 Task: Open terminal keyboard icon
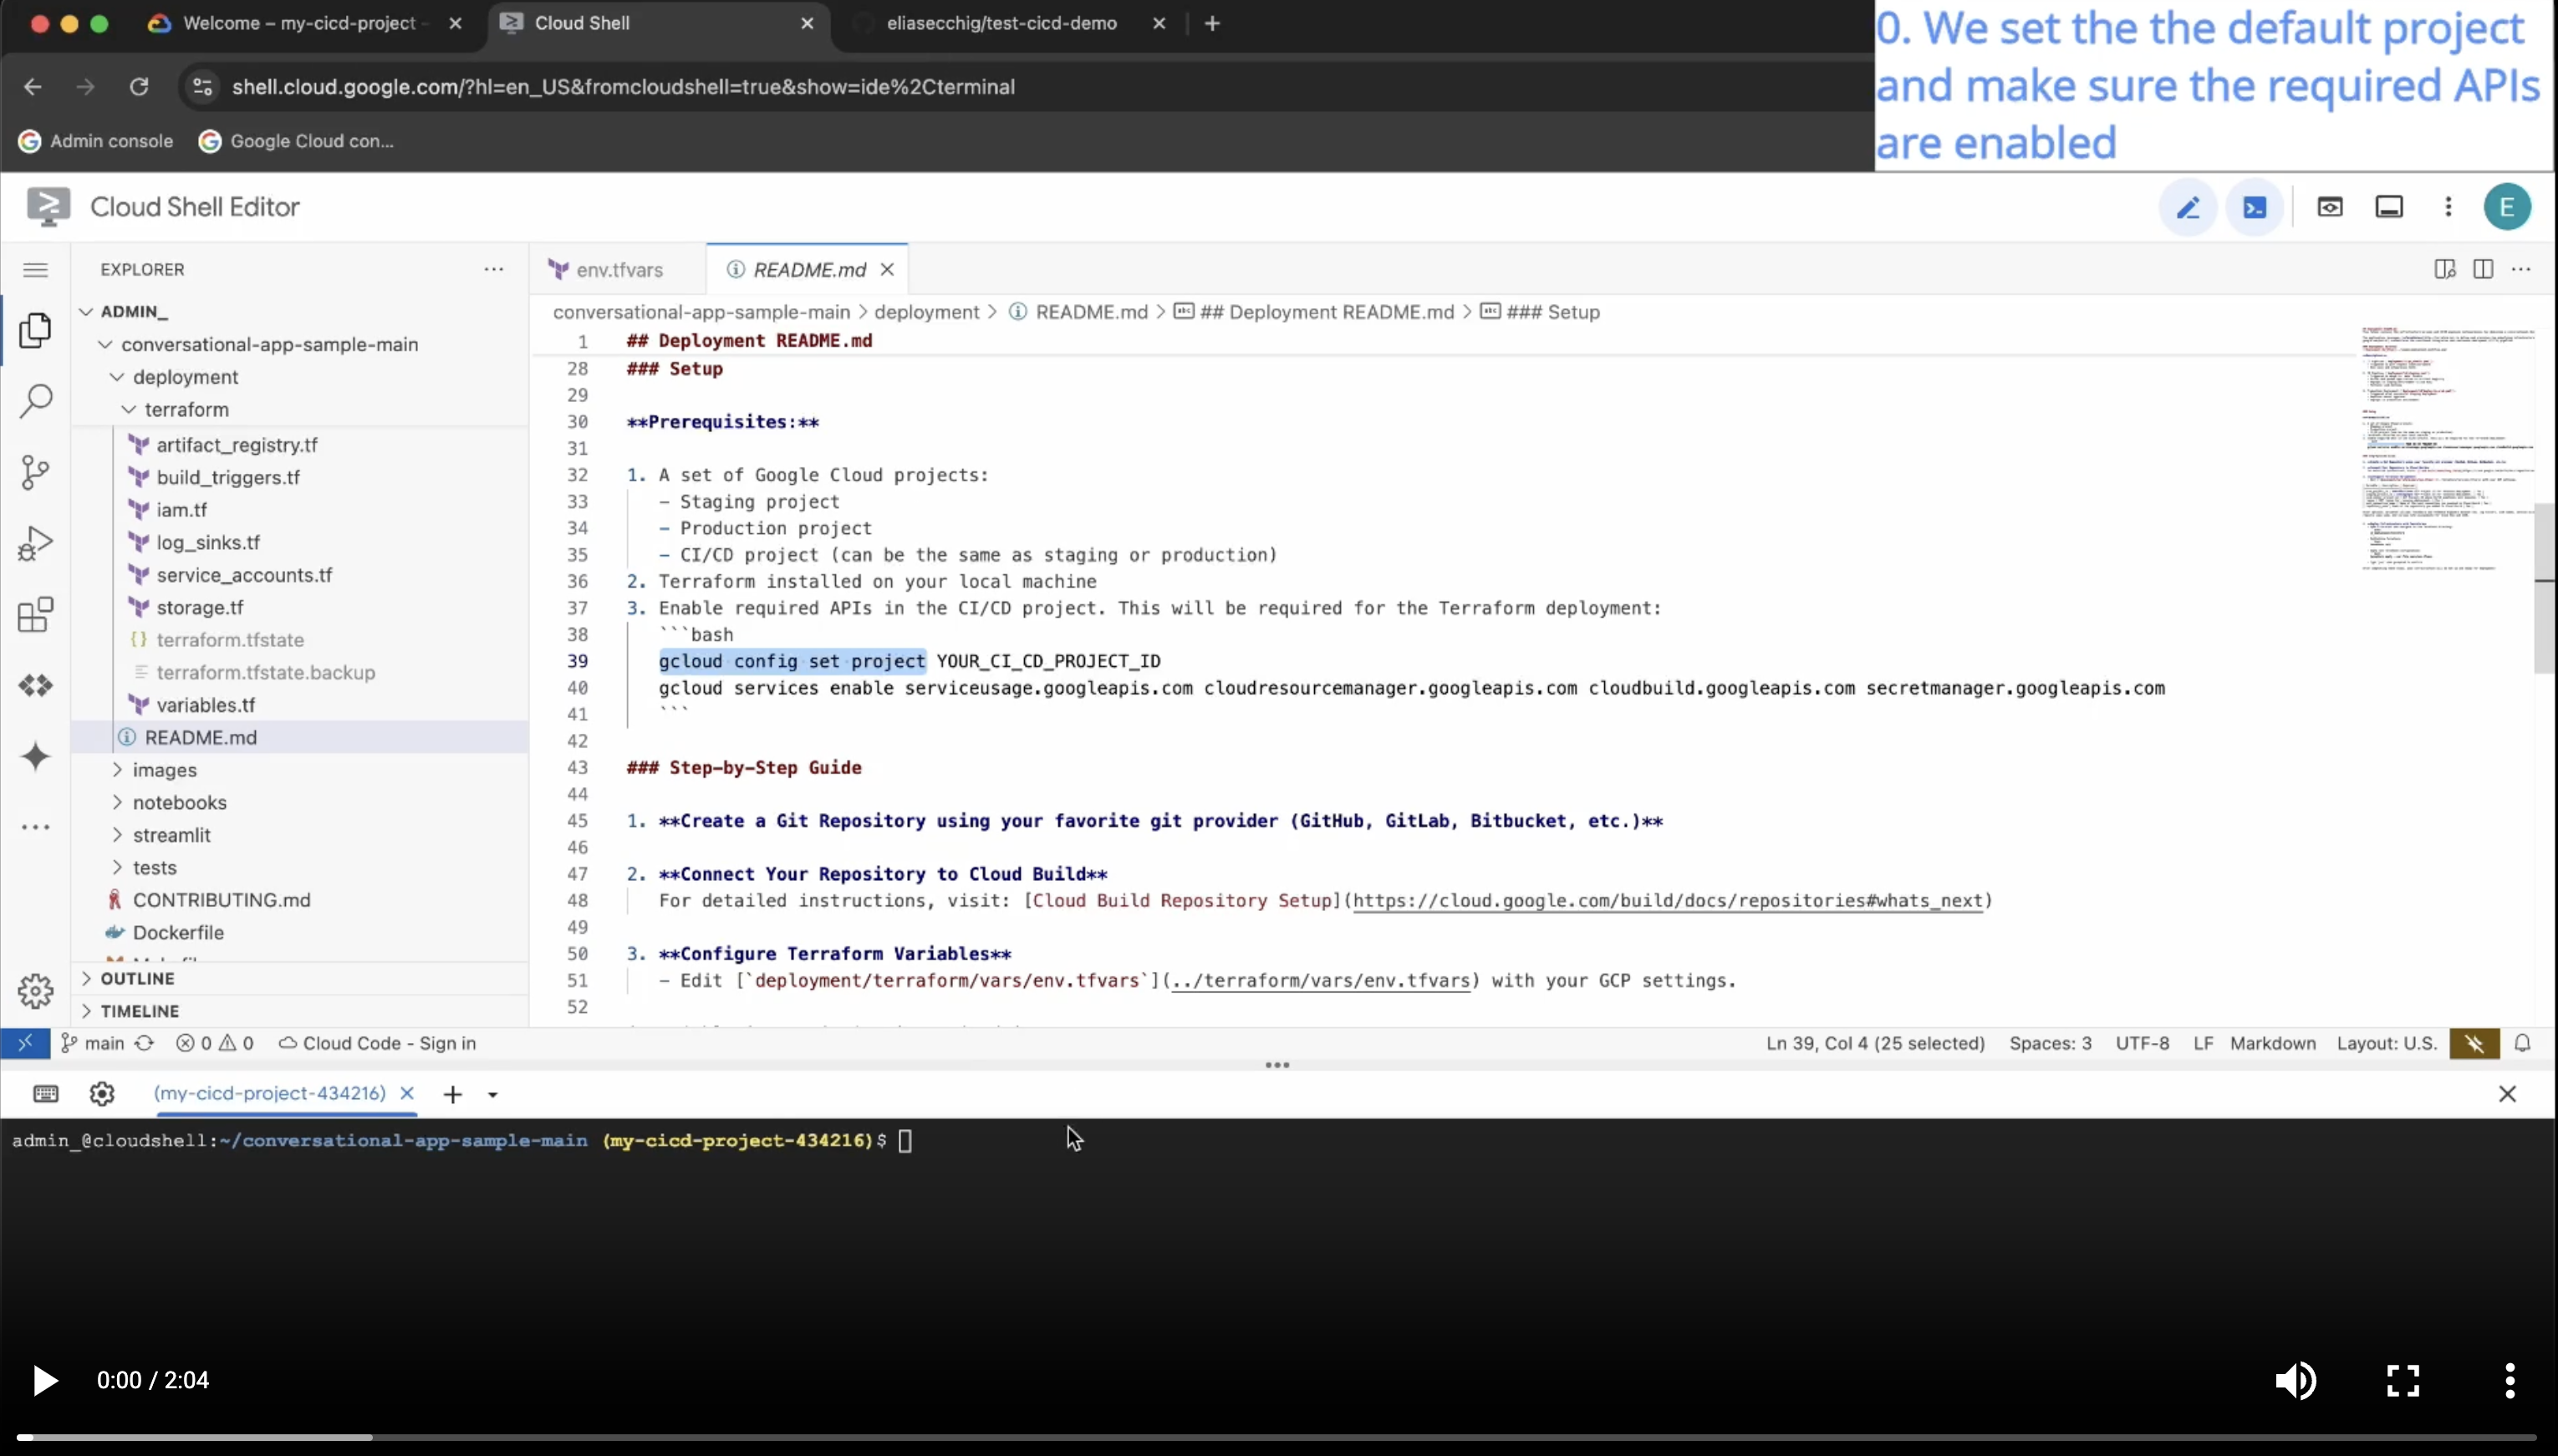click(46, 1094)
